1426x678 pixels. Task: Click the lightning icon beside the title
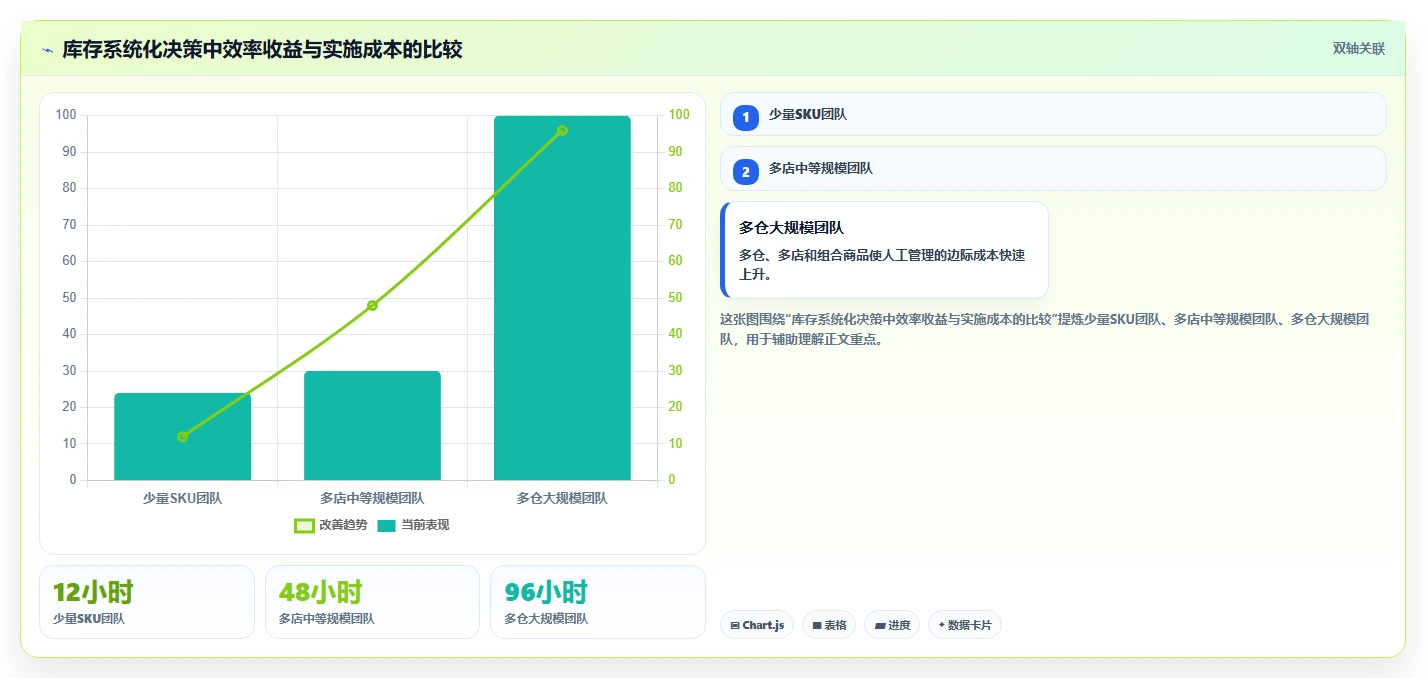tap(47, 50)
